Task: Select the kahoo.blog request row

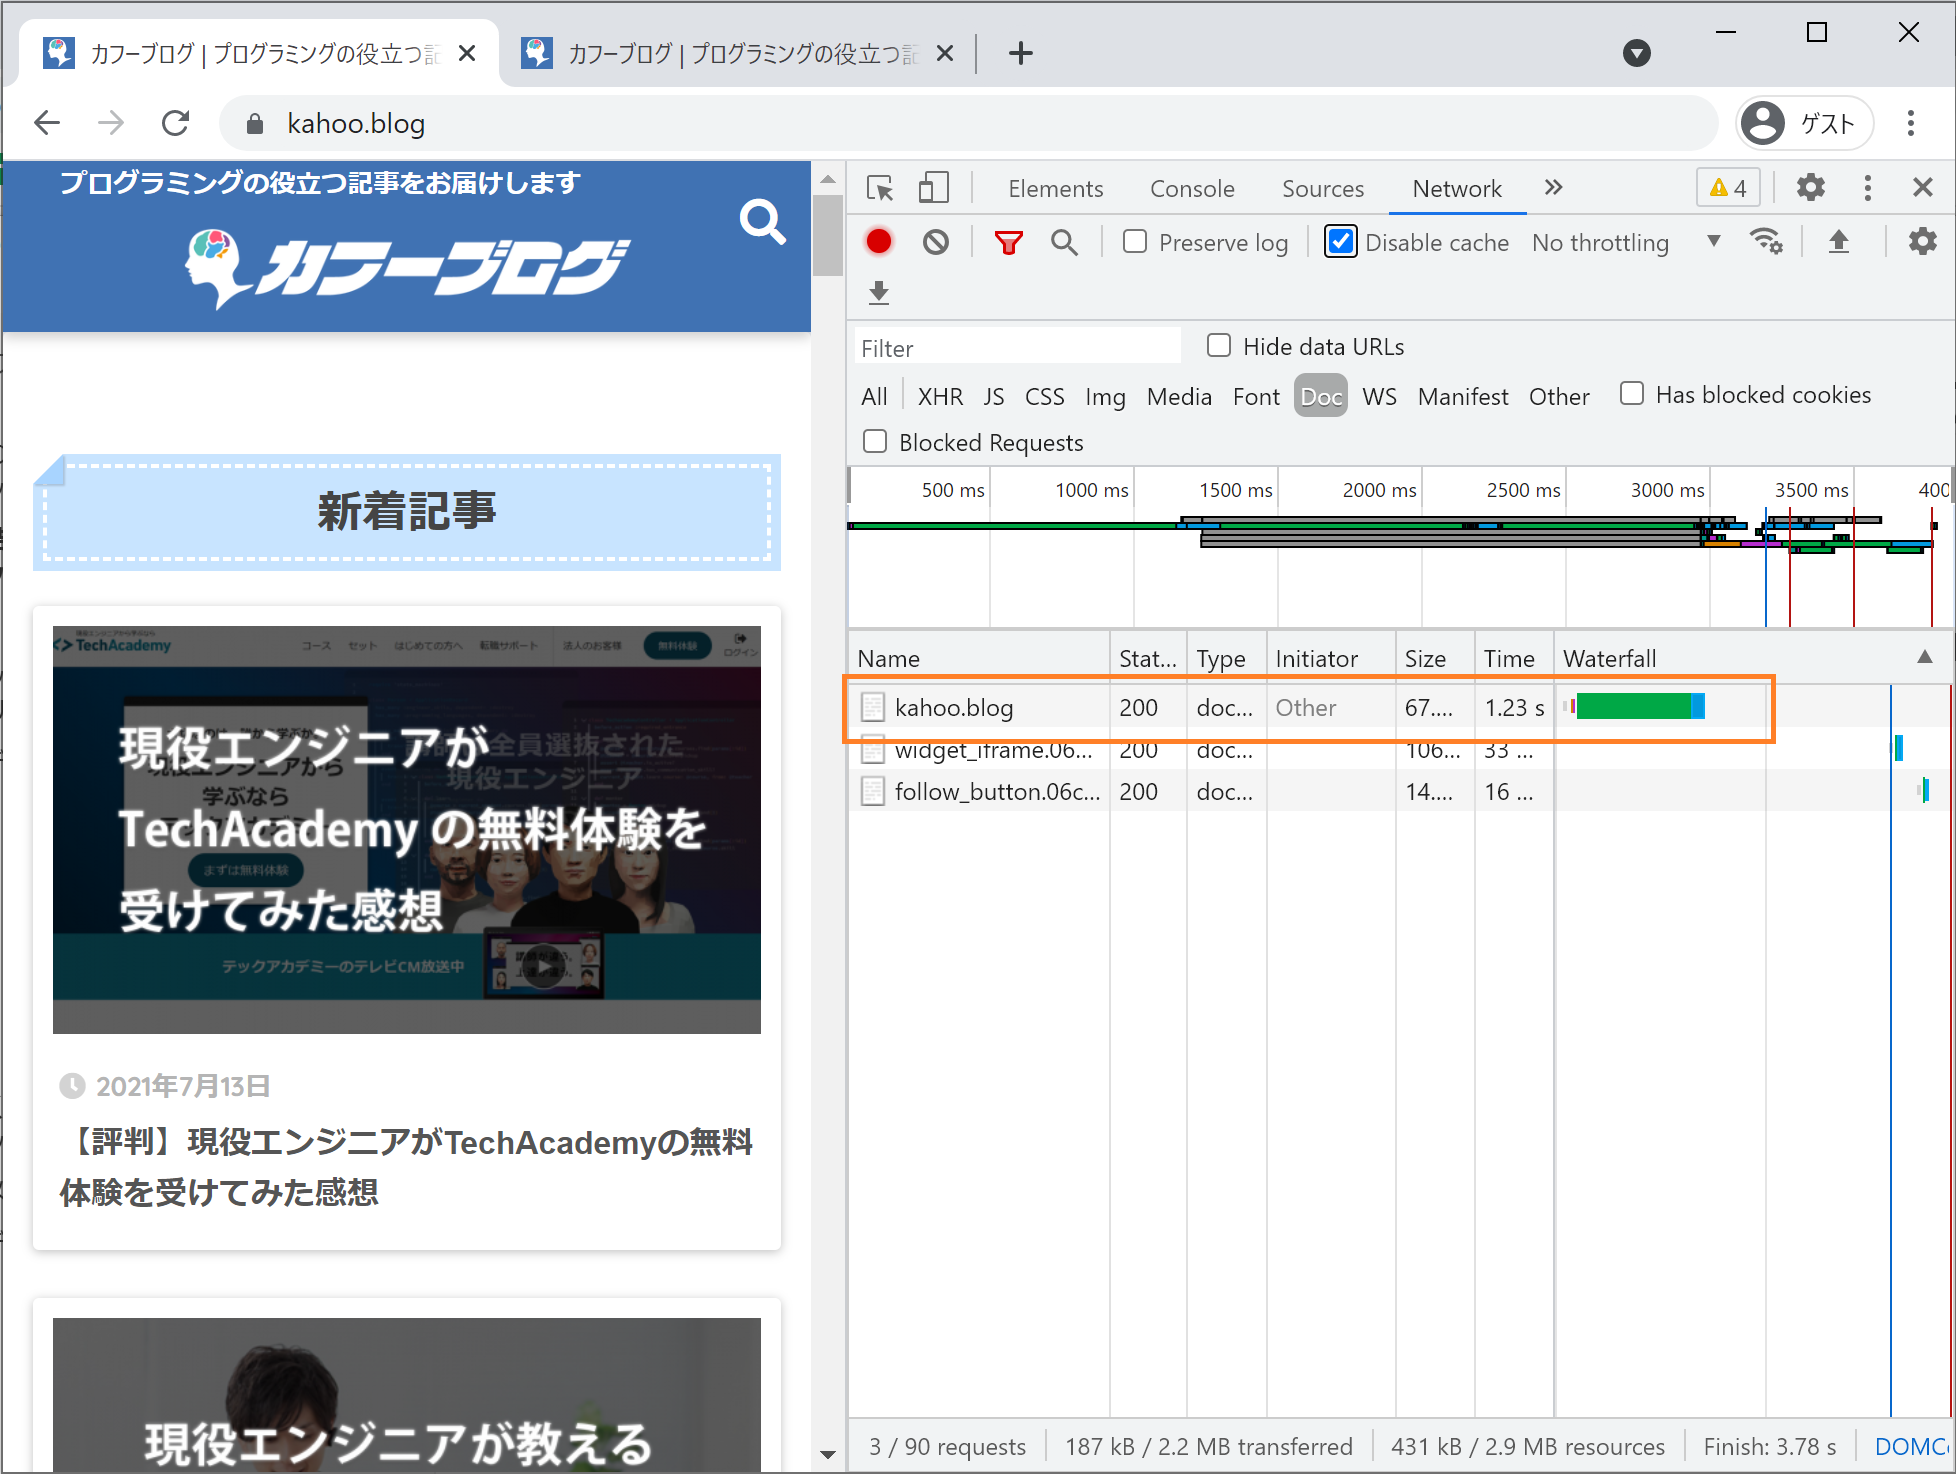Action: [x=954, y=708]
